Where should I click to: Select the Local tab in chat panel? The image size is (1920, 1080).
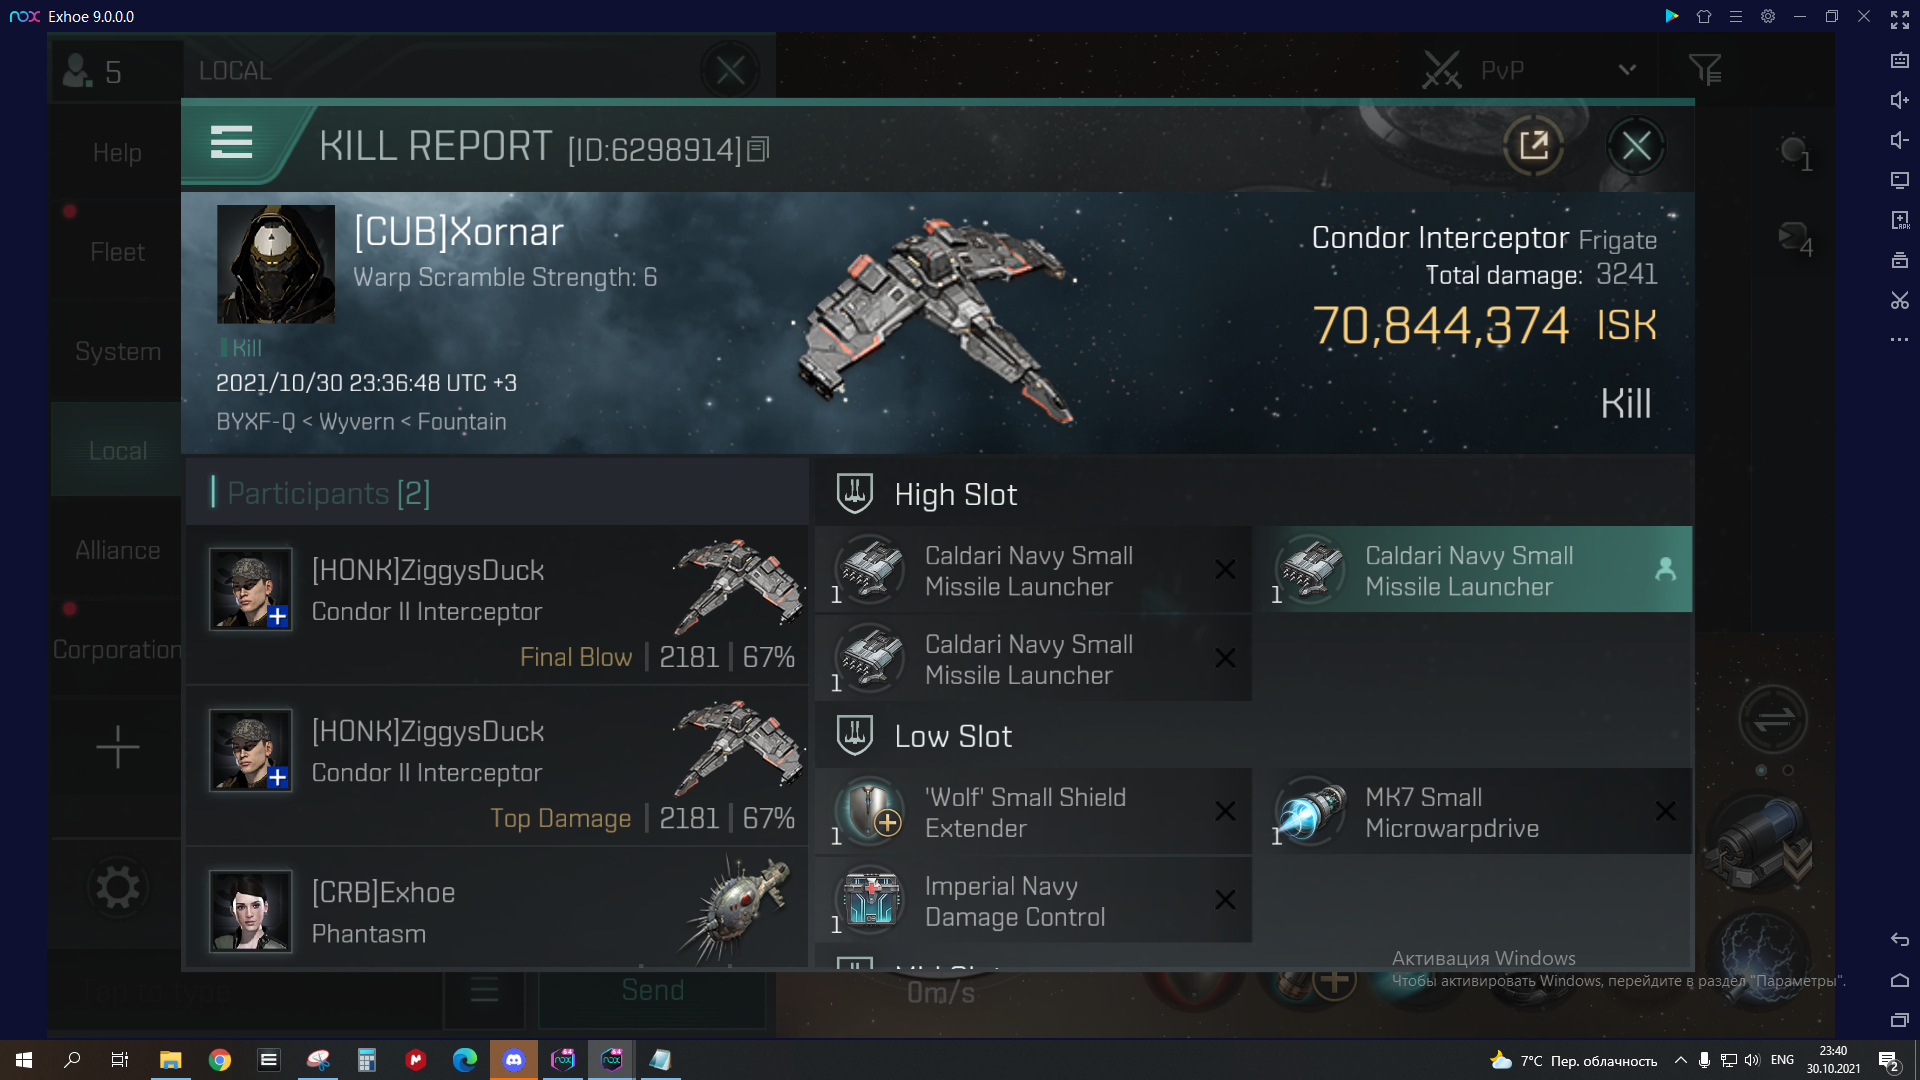(116, 450)
